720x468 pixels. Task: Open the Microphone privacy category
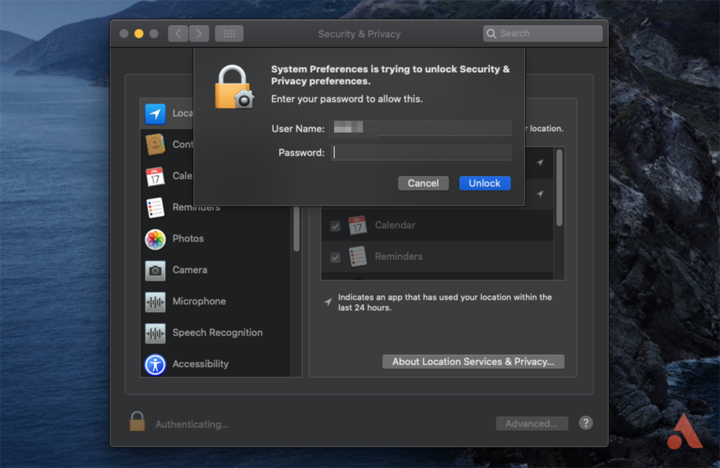click(x=198, y=301)
